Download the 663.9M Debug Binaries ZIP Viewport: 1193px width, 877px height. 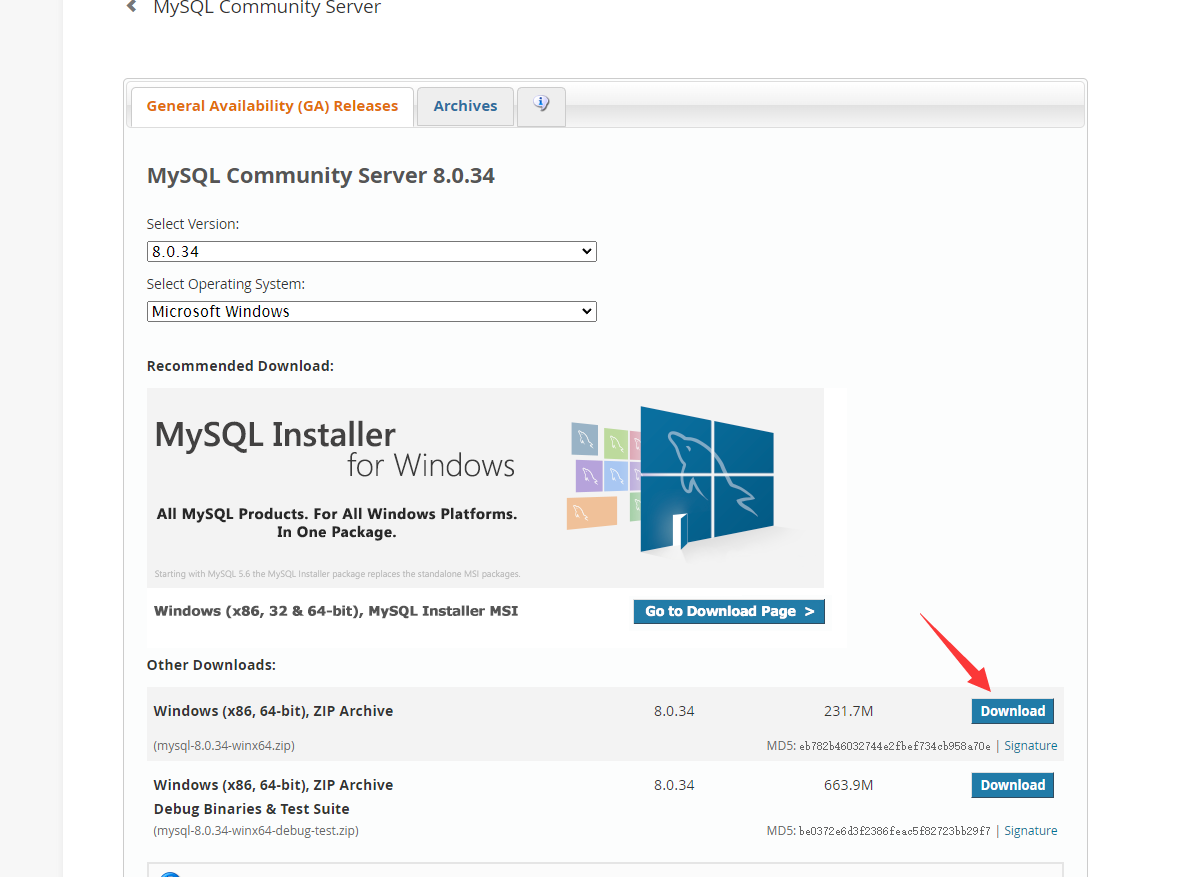[x=1013, y=785]
